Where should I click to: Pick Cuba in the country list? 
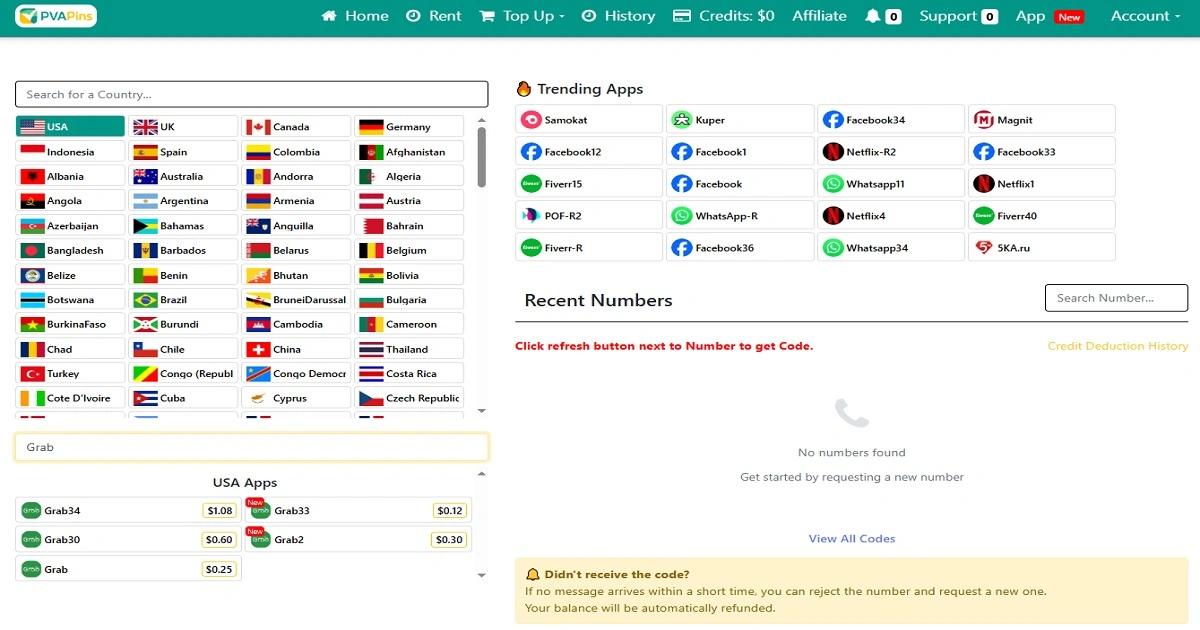pos(184,398)
